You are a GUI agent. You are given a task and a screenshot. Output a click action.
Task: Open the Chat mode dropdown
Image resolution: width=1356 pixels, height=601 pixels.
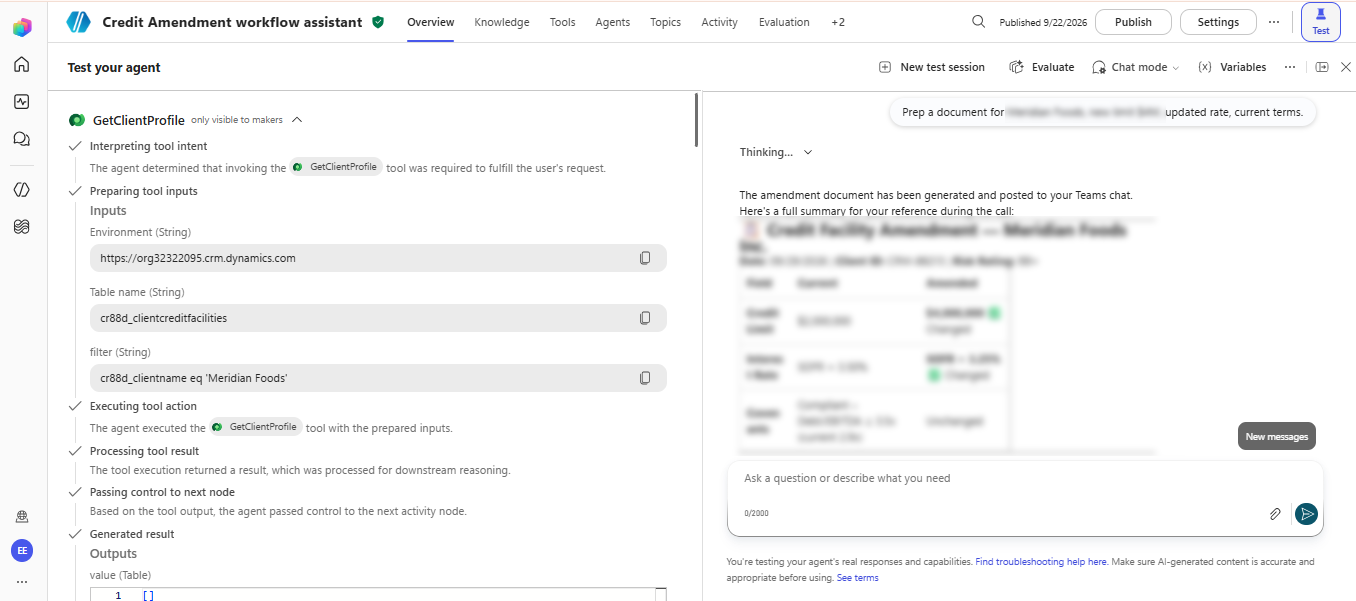[x=1135, y=67]
